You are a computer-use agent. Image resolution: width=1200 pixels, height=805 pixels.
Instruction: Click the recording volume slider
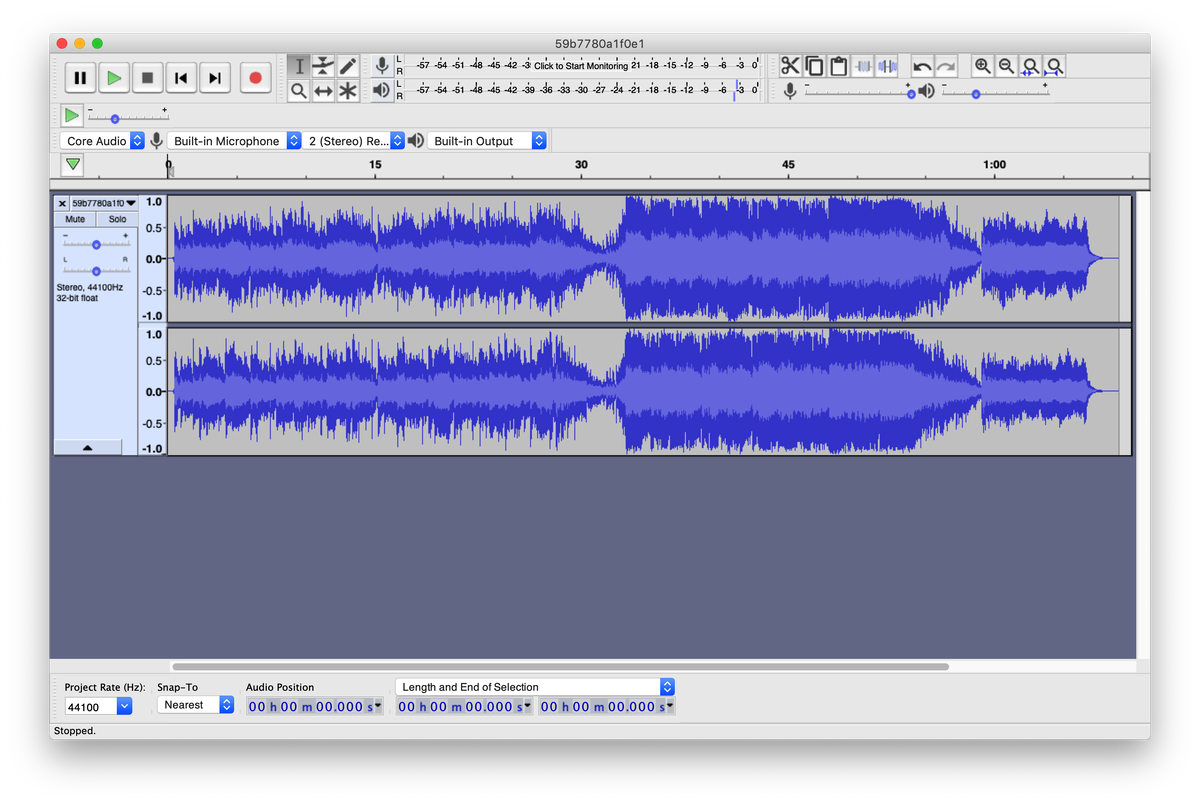pos(858,91)
